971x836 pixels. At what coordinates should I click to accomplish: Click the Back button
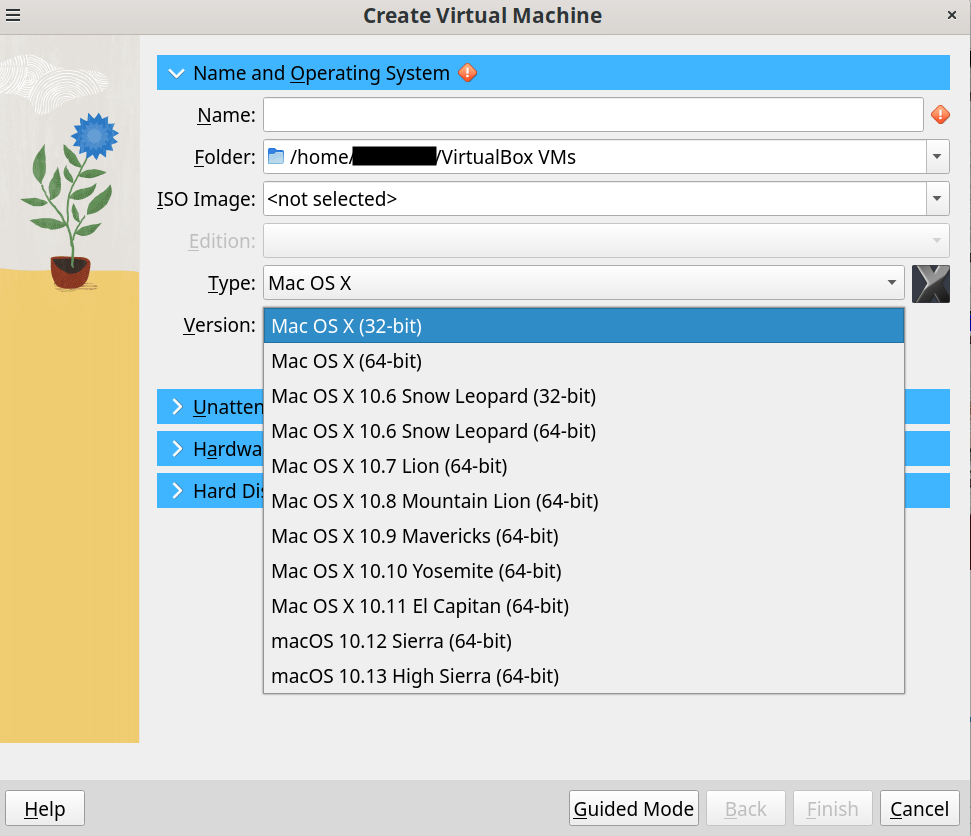[x=746, y=808]
